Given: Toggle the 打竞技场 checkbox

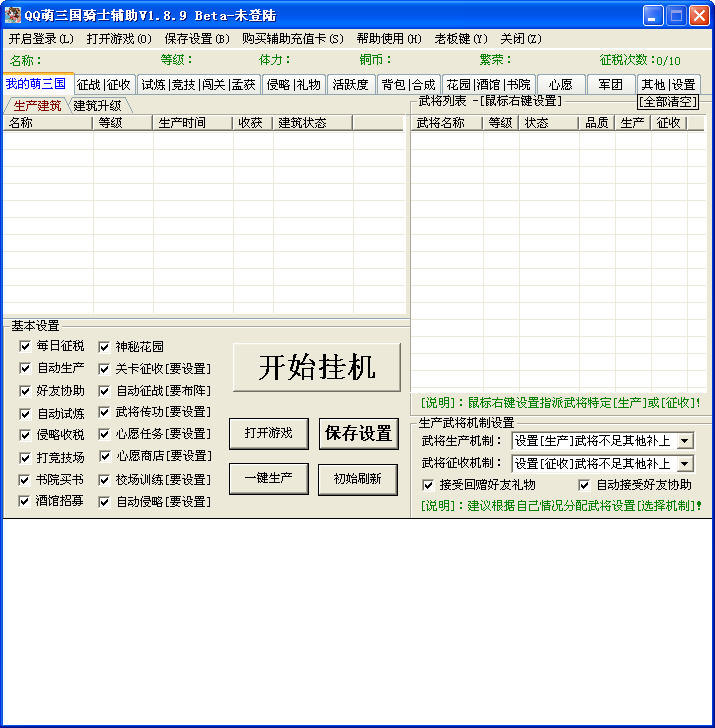Looking at the screenshot, I should coord(25,458).
